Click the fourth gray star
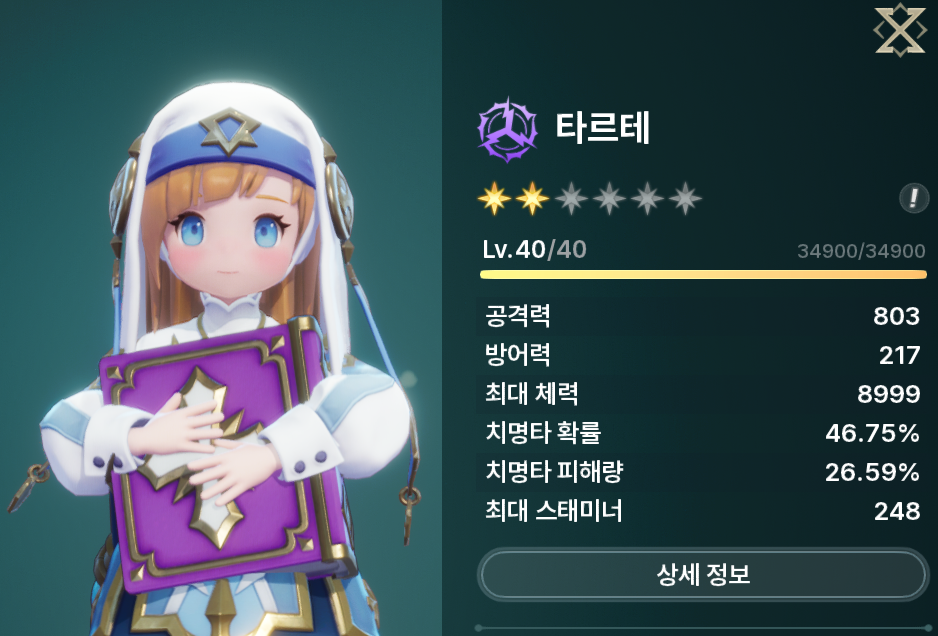This screenshot has height=636, width=938. 609,199
